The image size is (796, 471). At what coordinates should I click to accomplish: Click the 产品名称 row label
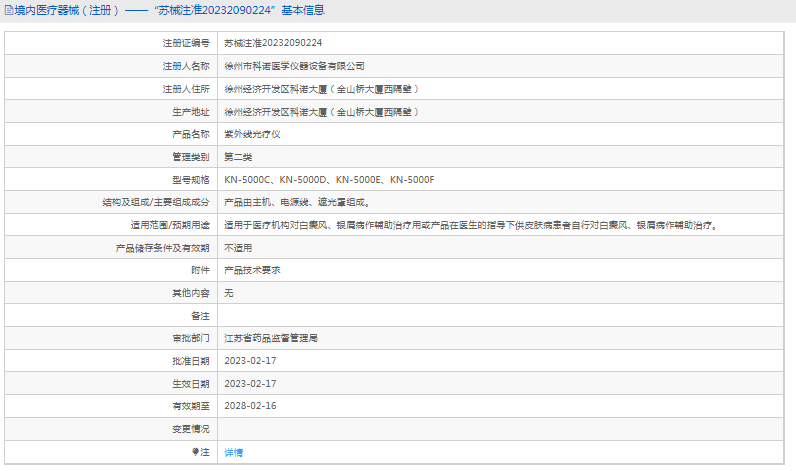[x=191, y=134]
